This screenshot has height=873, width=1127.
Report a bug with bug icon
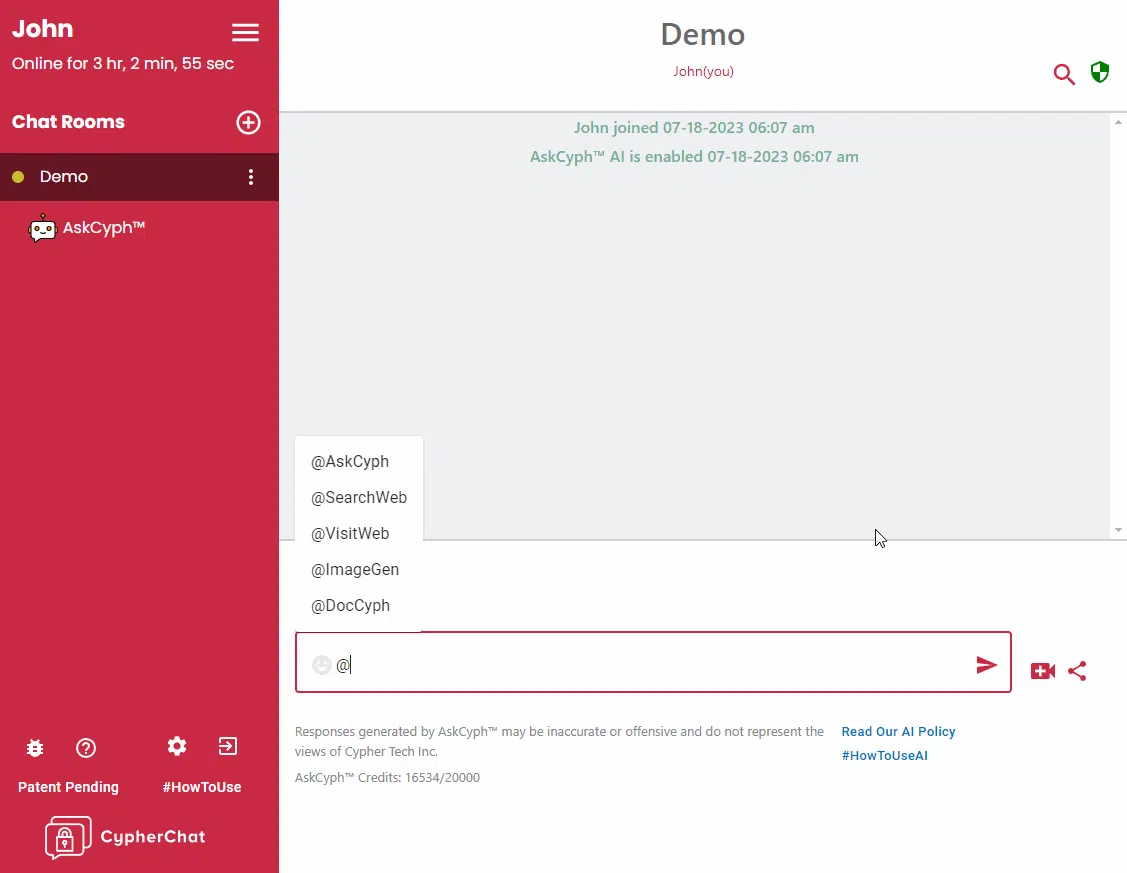pyautogui.click(x=34, y=748)
